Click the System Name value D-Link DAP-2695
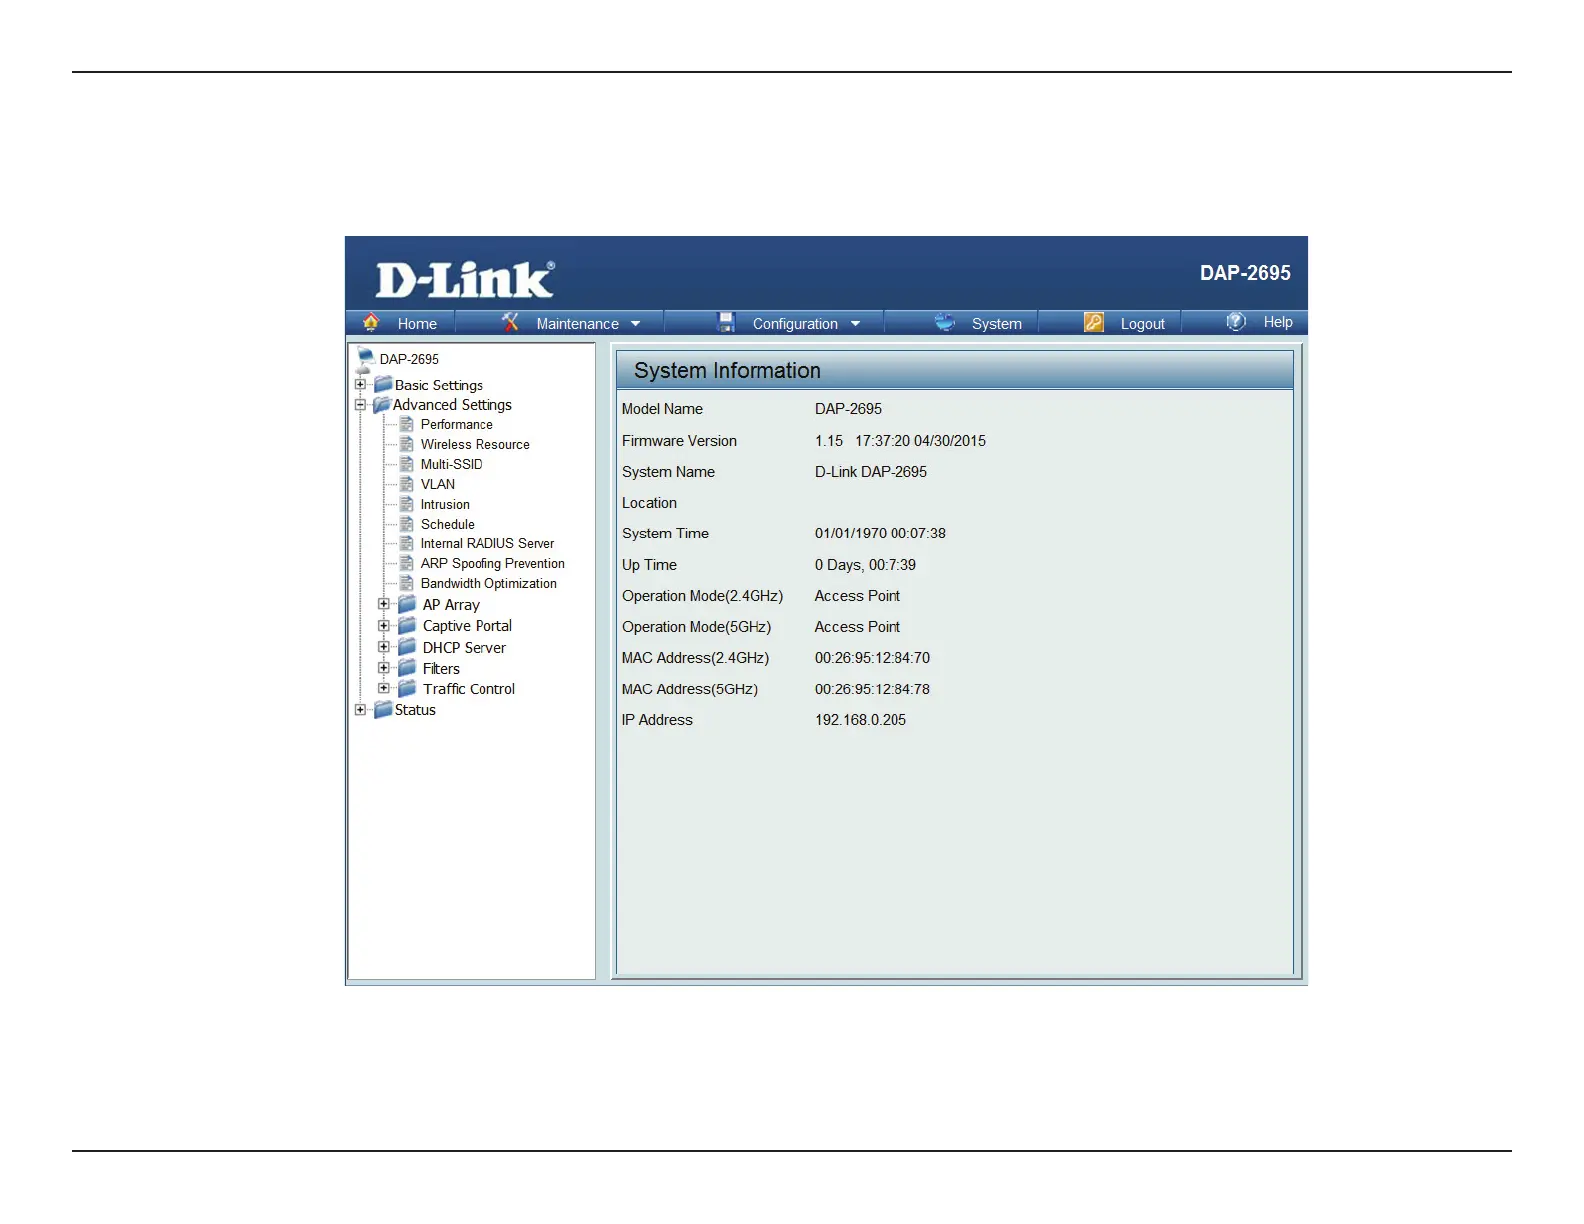Screen dimensions: 1584x1224 [x=870, y=472]
